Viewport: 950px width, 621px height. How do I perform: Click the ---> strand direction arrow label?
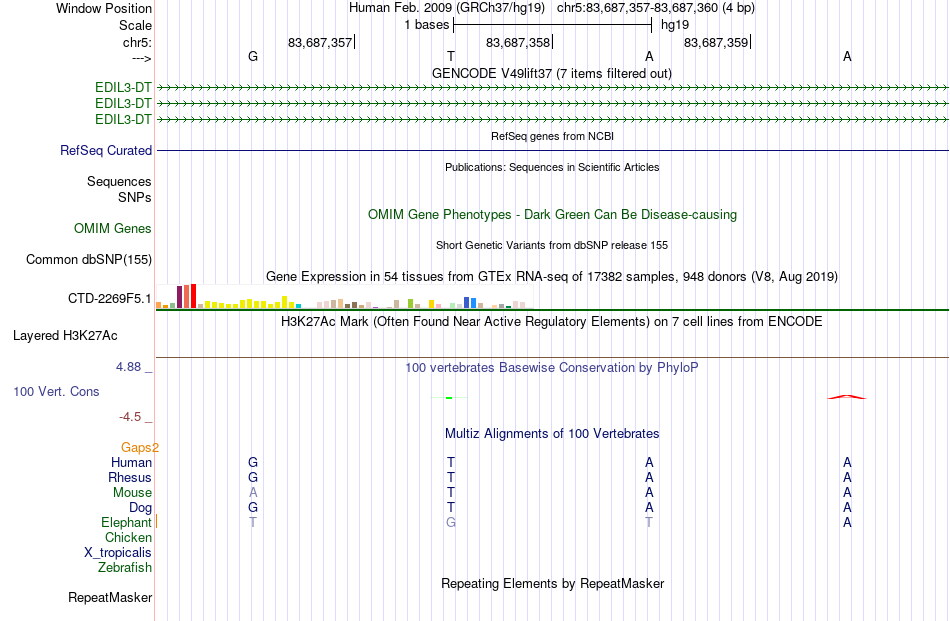(x=141, y=58)
